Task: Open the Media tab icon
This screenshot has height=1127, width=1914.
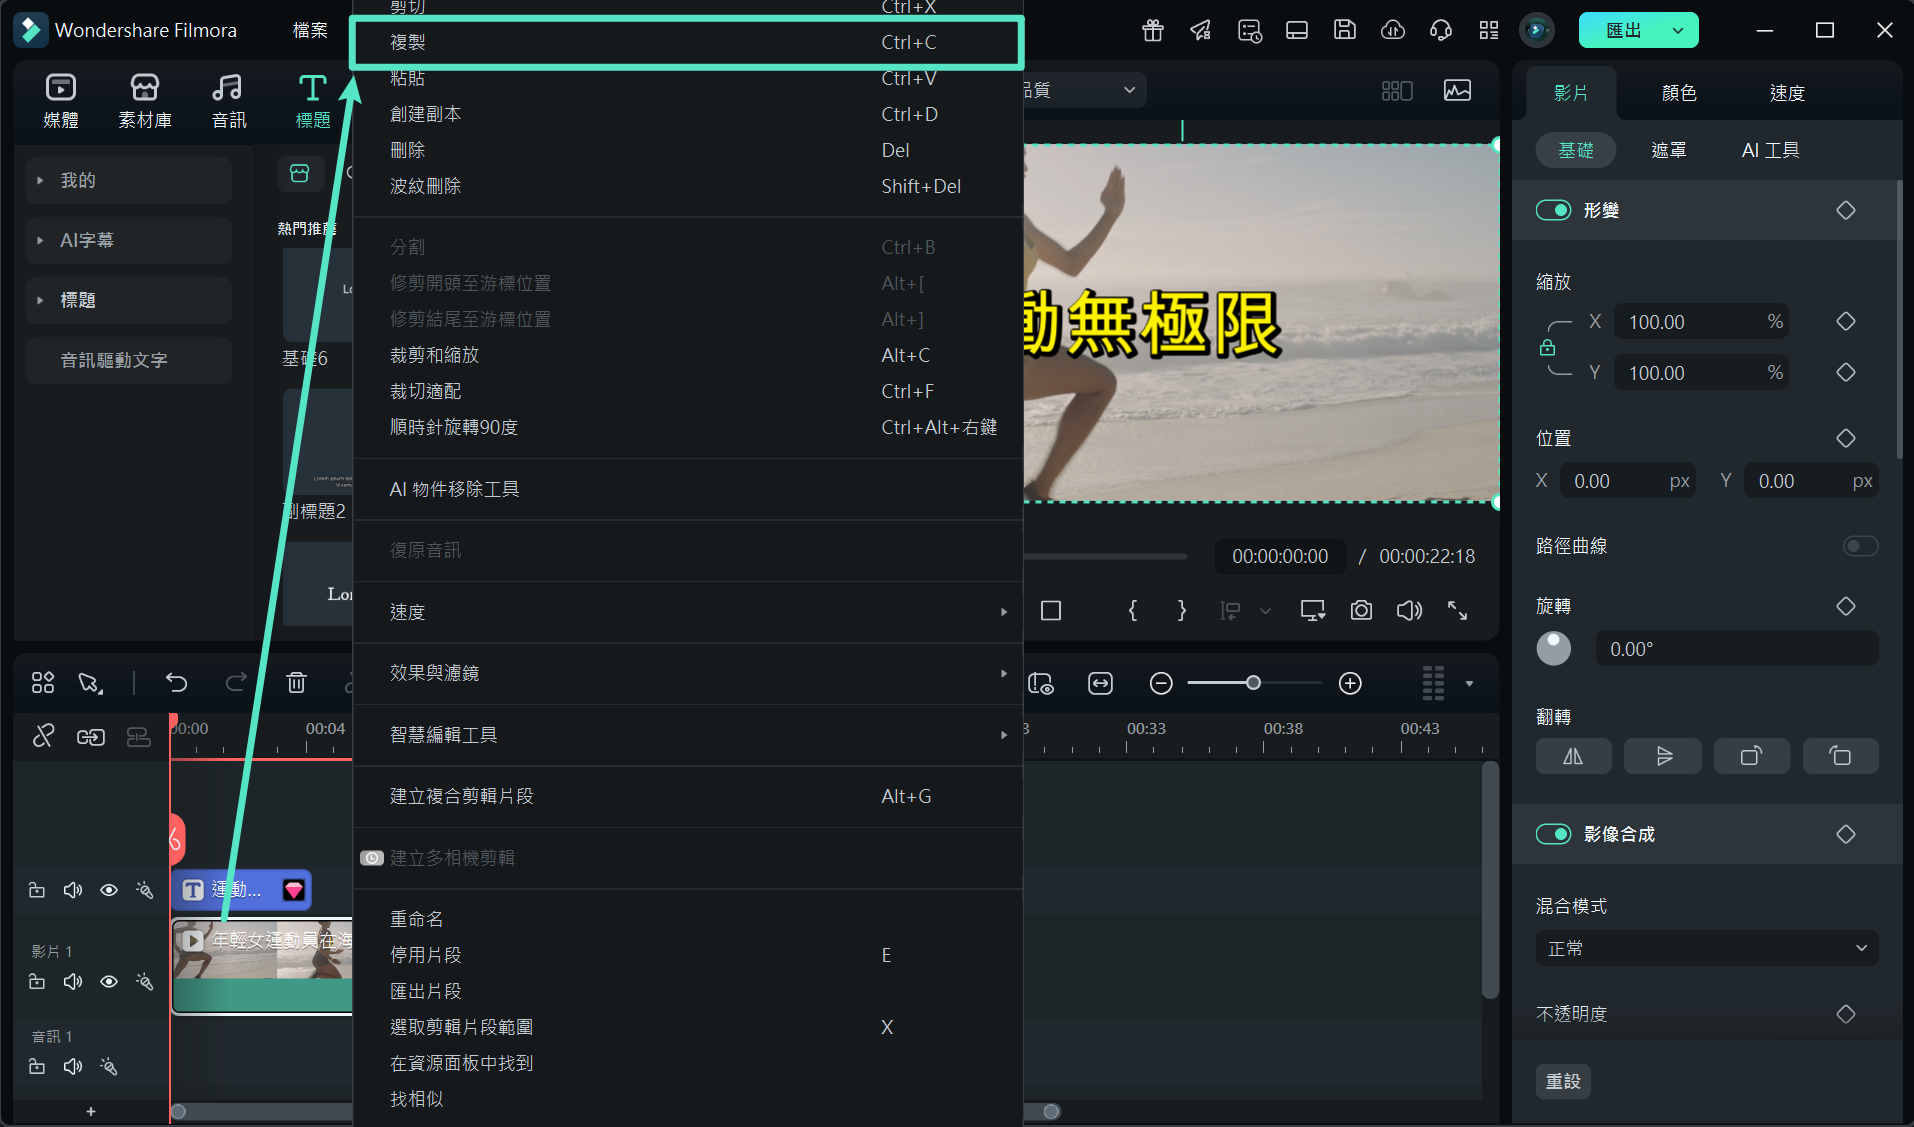Action: tap(61, 88)
